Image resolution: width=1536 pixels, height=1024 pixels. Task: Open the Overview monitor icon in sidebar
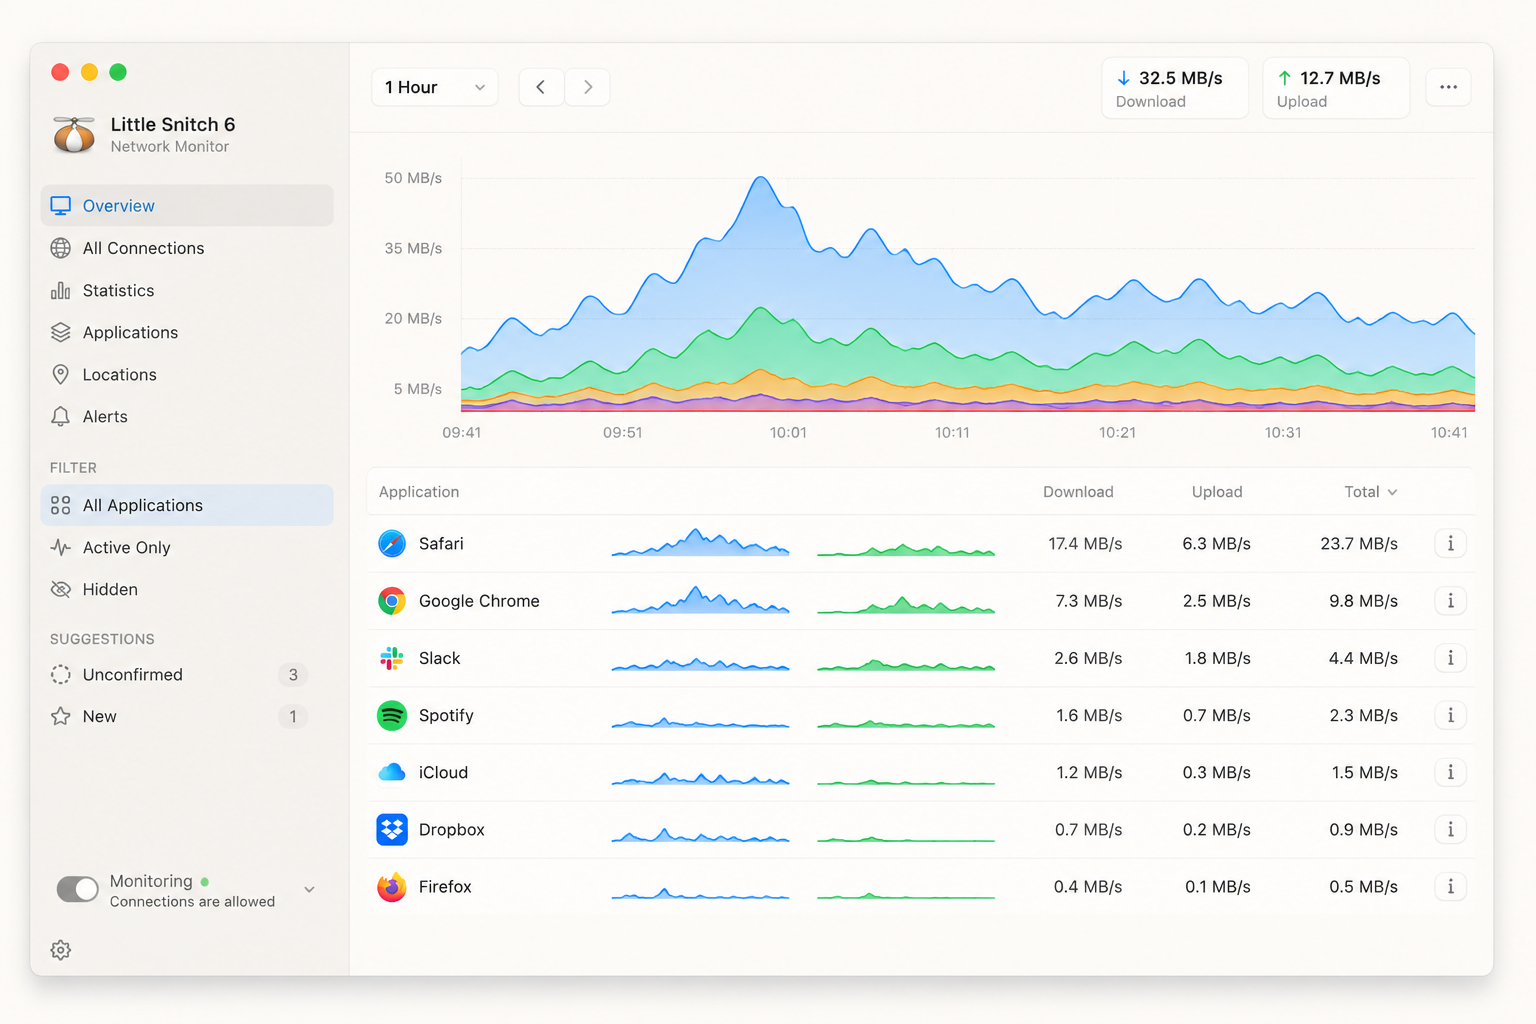[x=61, y=206]
